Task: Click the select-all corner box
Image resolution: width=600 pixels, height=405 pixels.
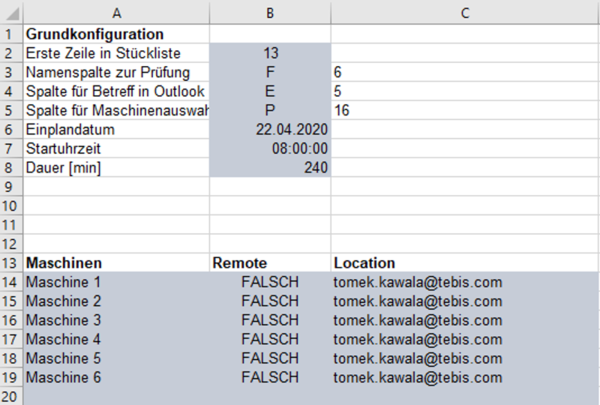Action: 10,12
